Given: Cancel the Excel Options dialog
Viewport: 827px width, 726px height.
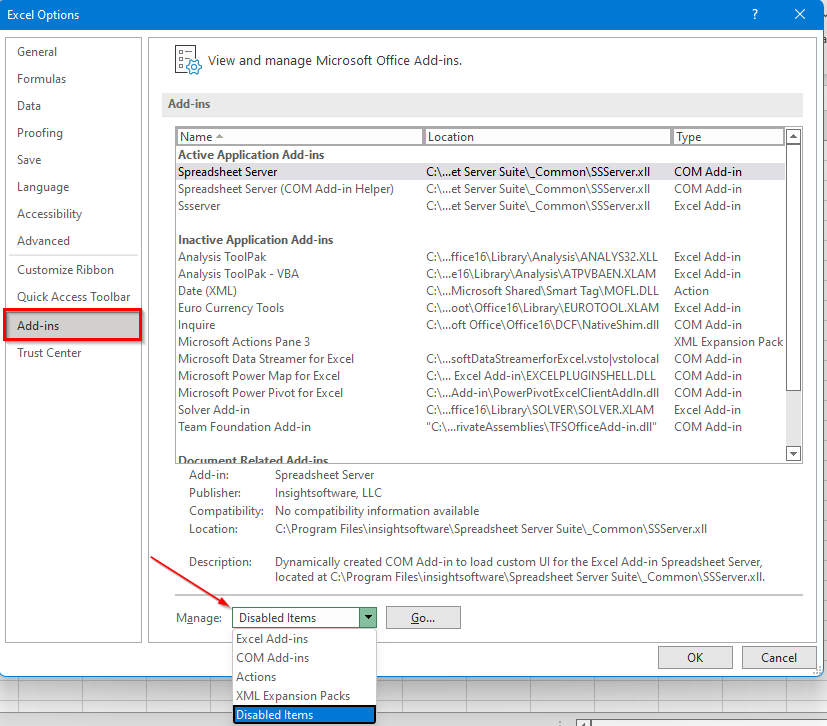Looking at the screenshot, I should tap(778, 657).
